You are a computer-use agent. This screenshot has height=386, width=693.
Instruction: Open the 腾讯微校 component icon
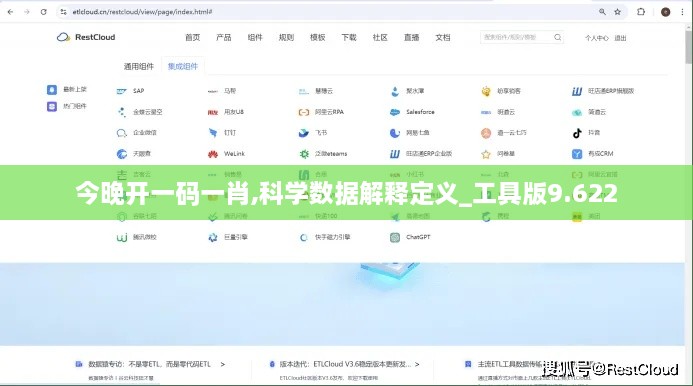[122, 237]
